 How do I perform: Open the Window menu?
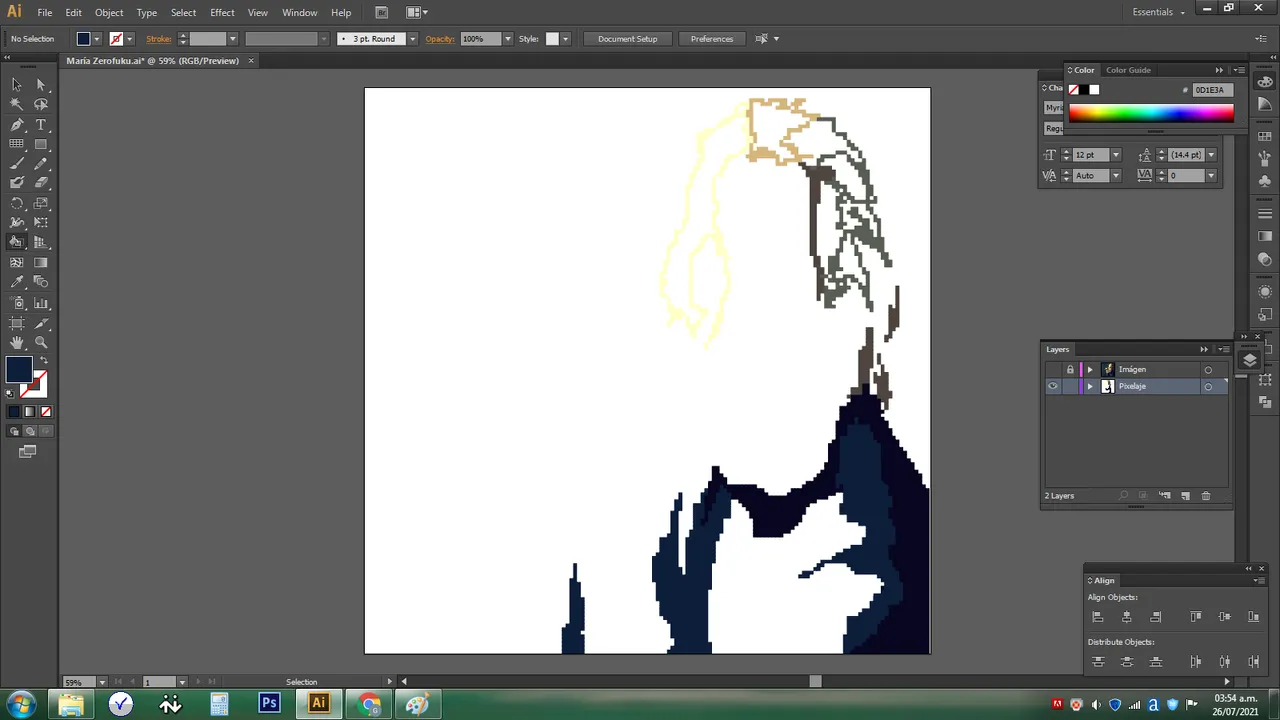click(299, 12)
